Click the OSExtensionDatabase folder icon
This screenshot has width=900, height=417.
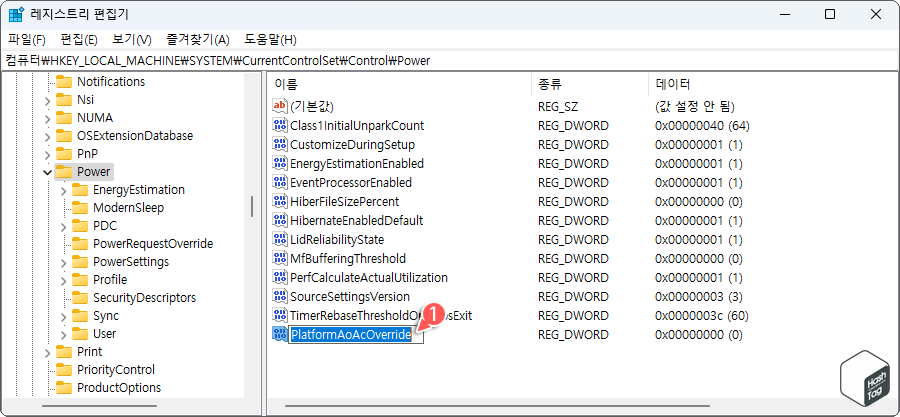[x=64, y=136]
